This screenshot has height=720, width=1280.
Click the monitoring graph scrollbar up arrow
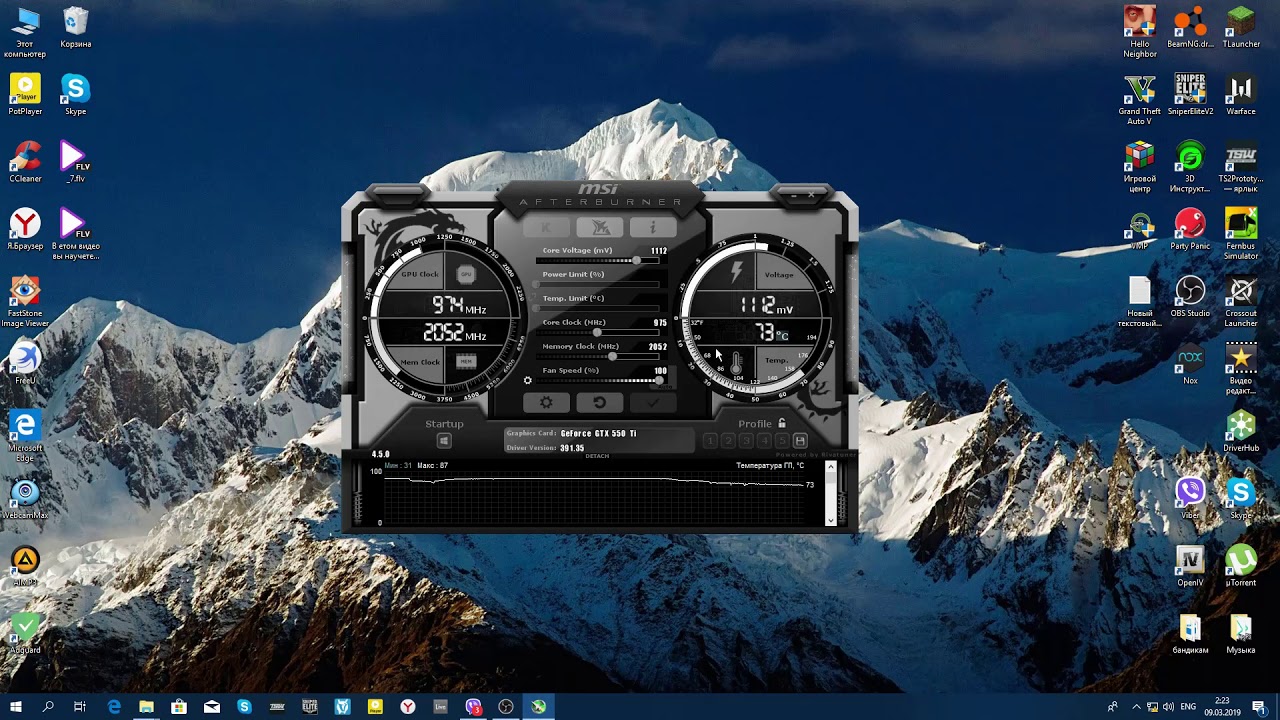pyautogui.click(x=830, y=468)
